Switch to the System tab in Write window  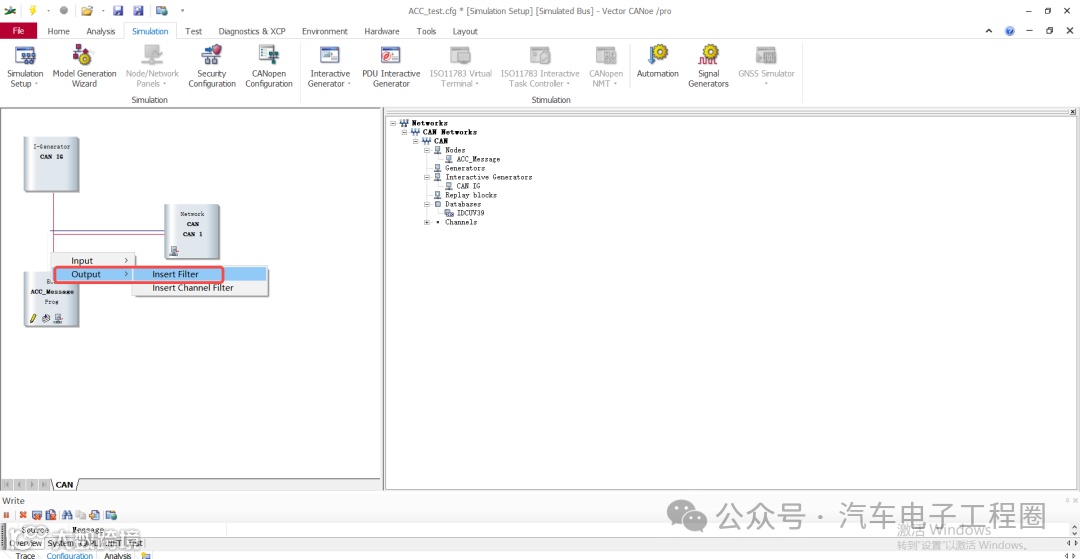pos(60,543)
